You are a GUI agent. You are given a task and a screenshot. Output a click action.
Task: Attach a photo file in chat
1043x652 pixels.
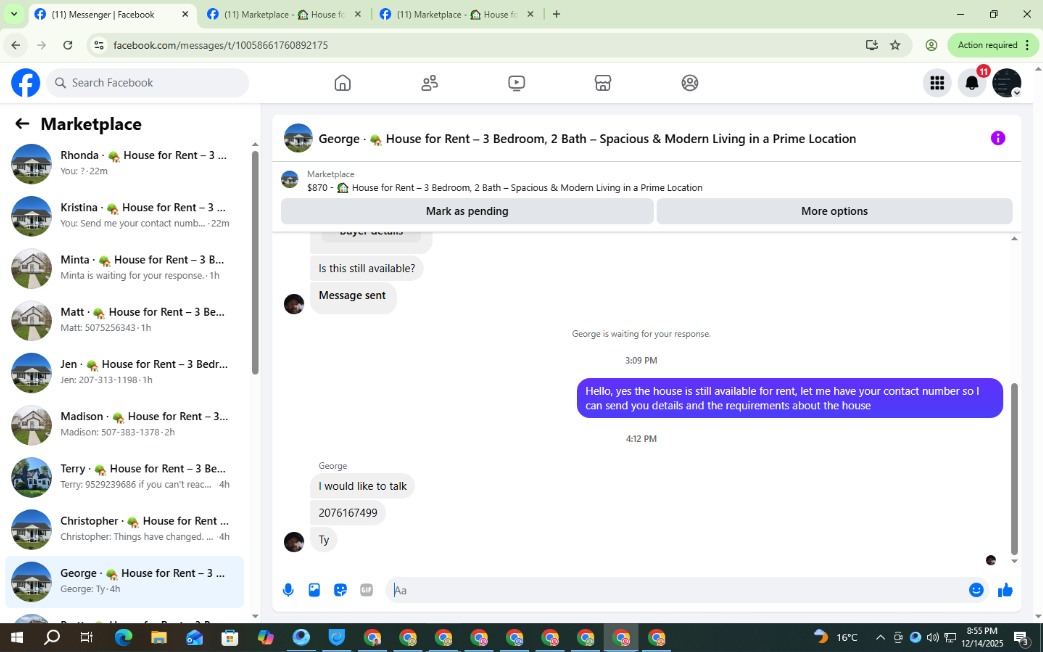point(314,590)
